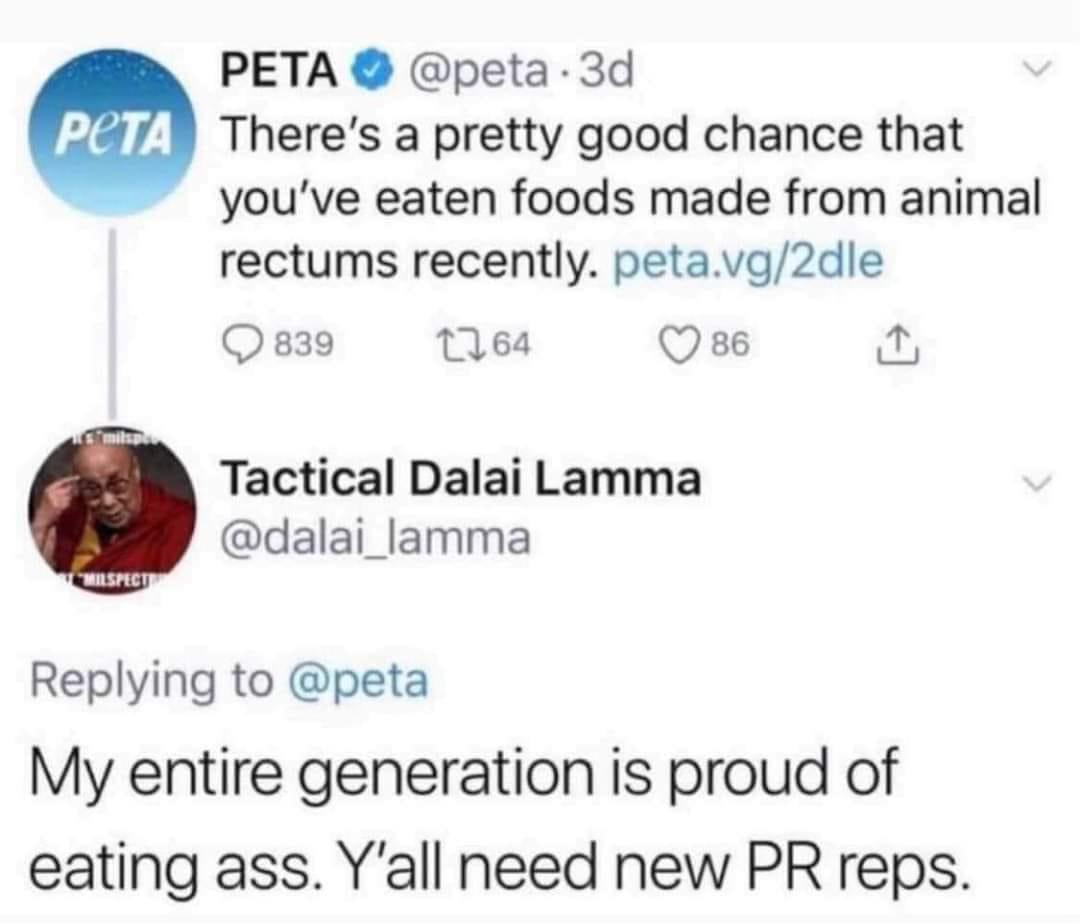This screenshot has height=924, width=1080.
Task: Click the @dalai_lamma handle
Action: (374, 538)
